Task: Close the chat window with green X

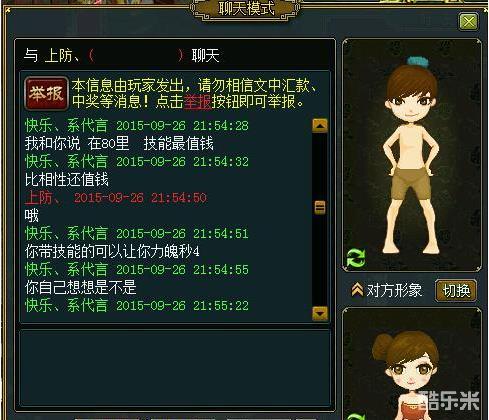Action: 468,22
